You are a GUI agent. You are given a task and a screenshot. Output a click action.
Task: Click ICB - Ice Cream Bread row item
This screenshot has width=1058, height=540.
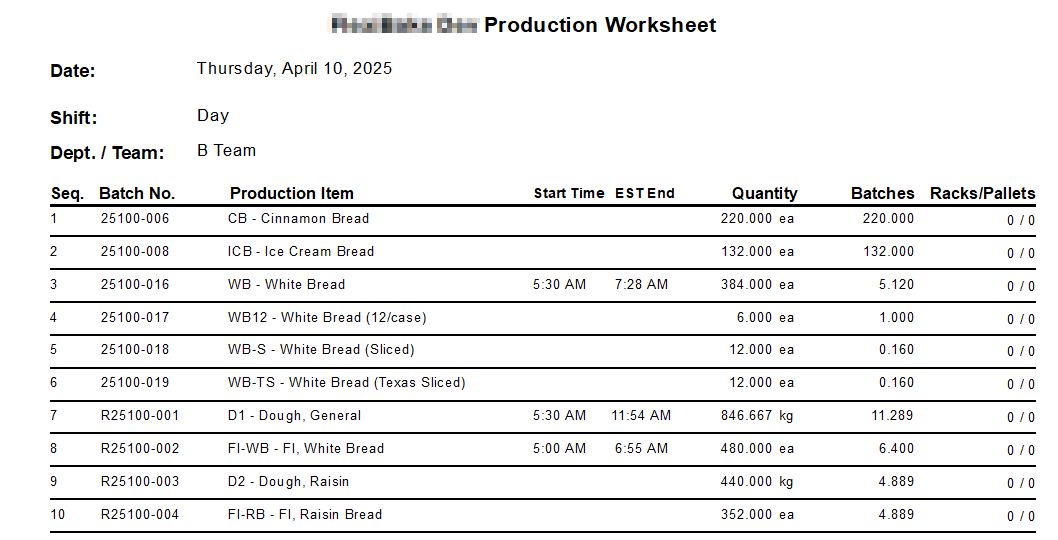point(301,252)
